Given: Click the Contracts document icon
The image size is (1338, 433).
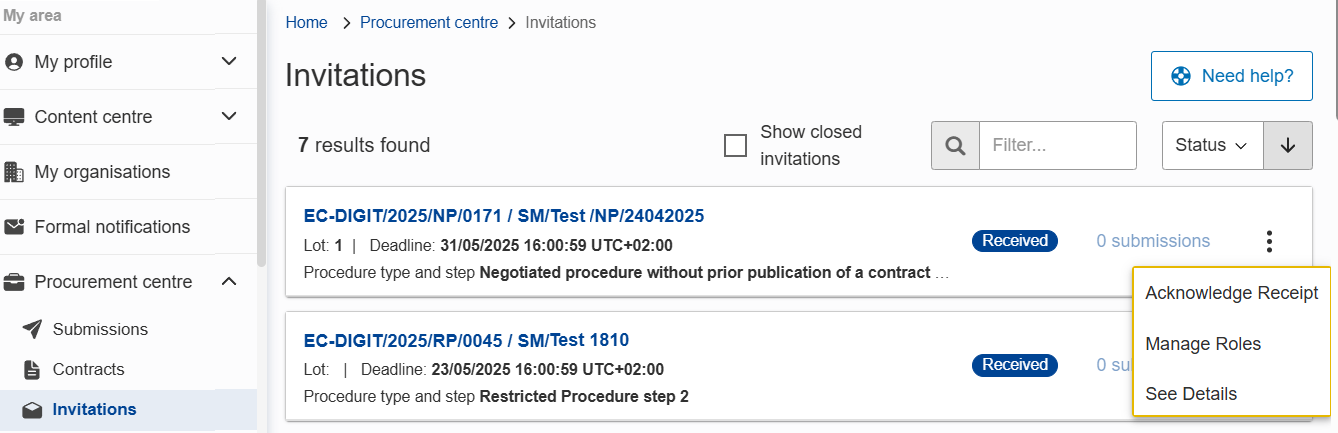Looking at the screenshot, I should click(32, 369).
